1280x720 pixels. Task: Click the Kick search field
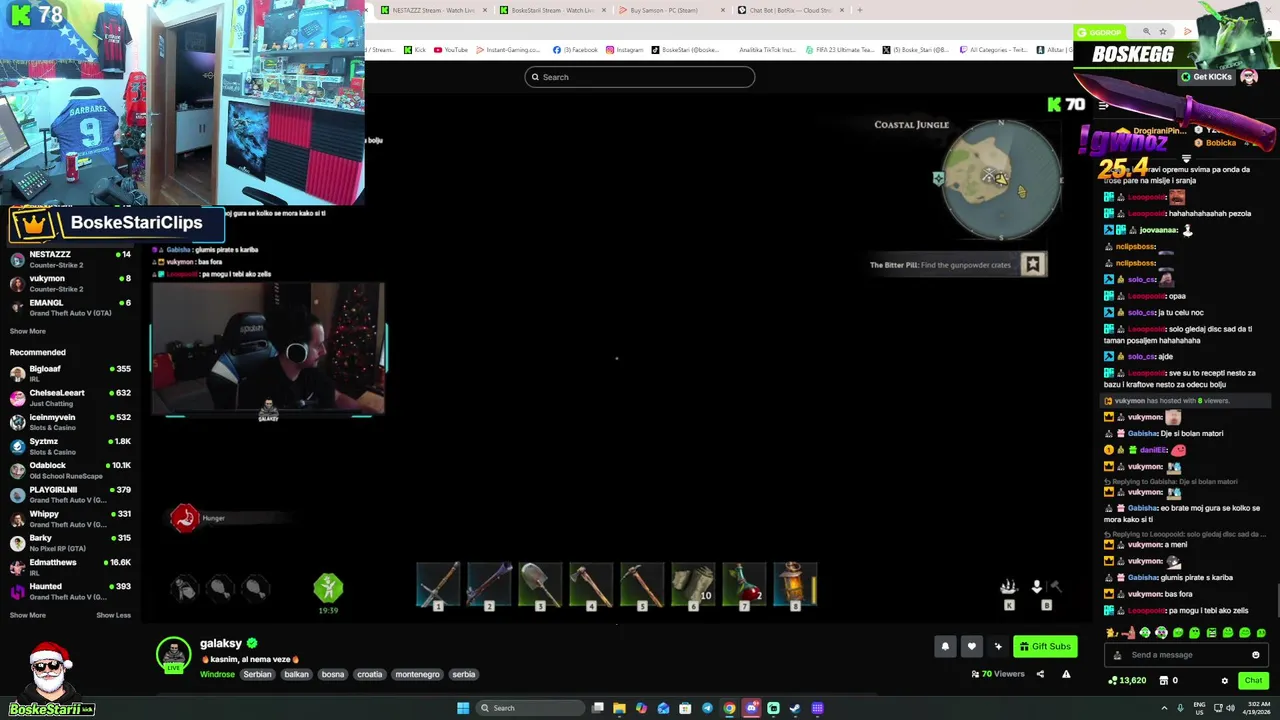[x=640, y=77]
